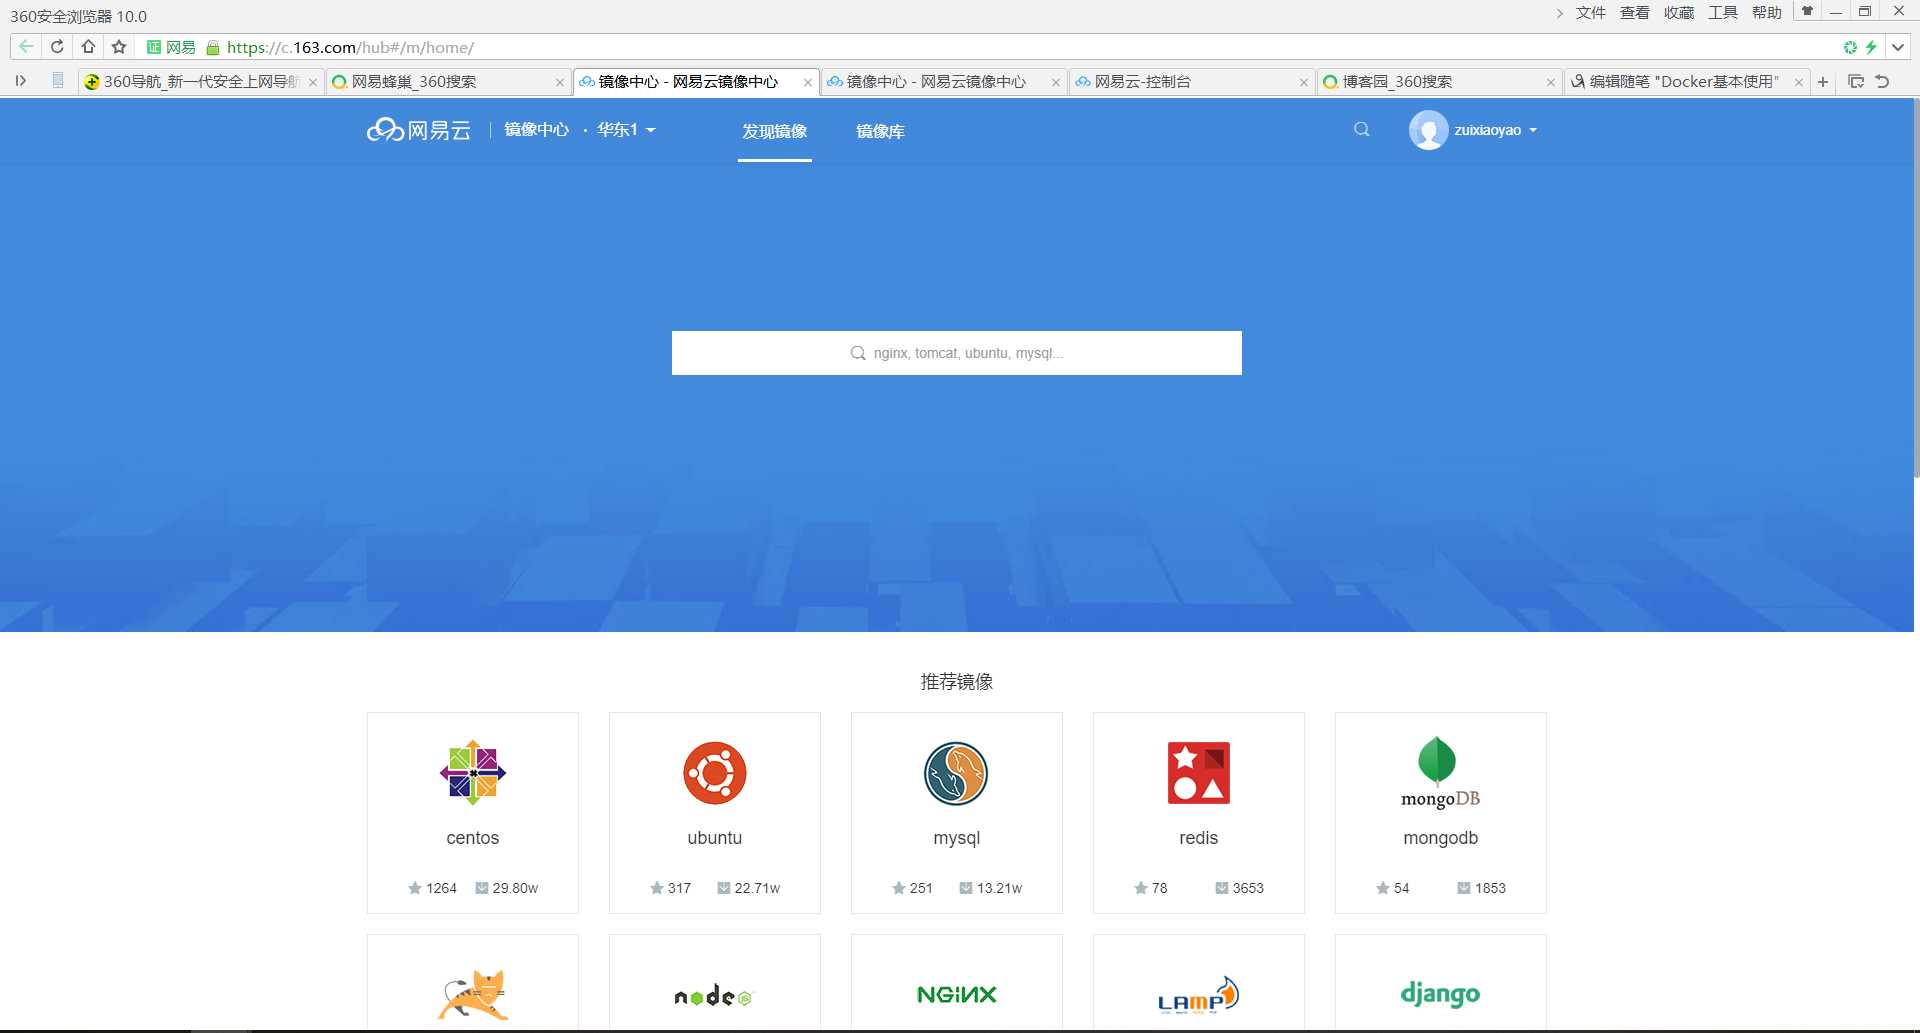Click the image search input field

tap(956, 353)
